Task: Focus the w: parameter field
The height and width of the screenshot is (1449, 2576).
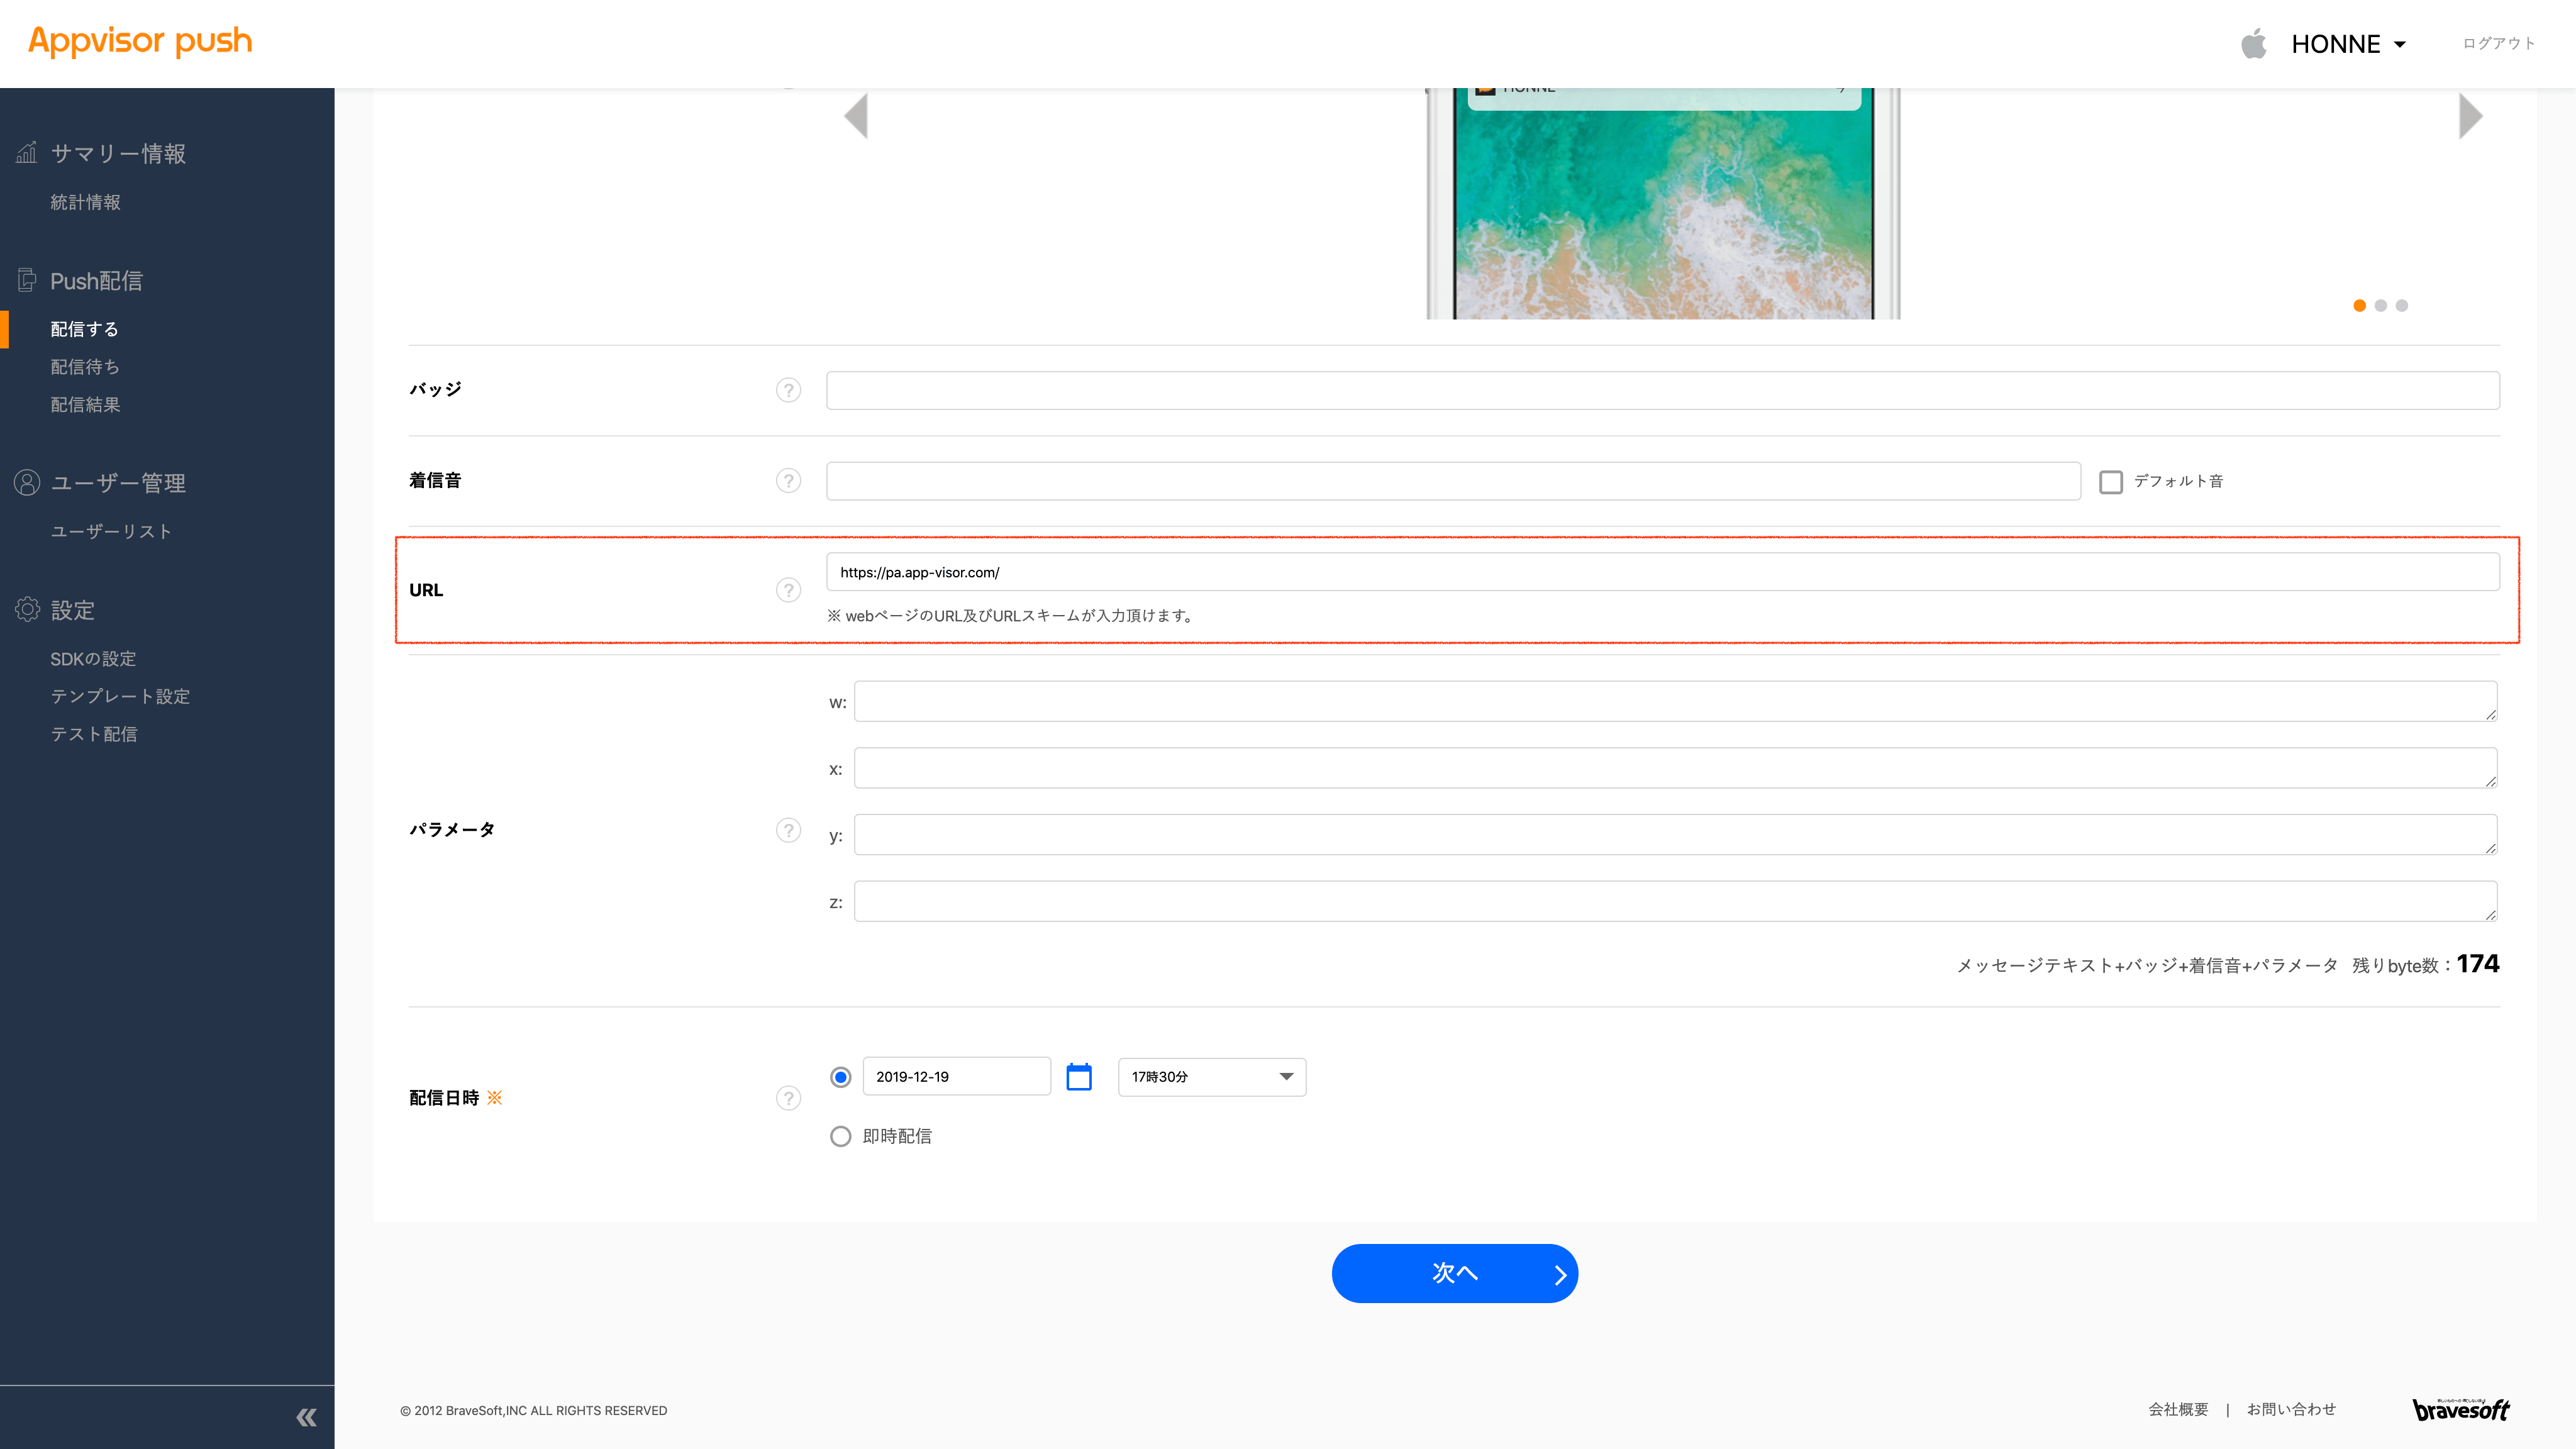Action: (x=1675, y=701)
